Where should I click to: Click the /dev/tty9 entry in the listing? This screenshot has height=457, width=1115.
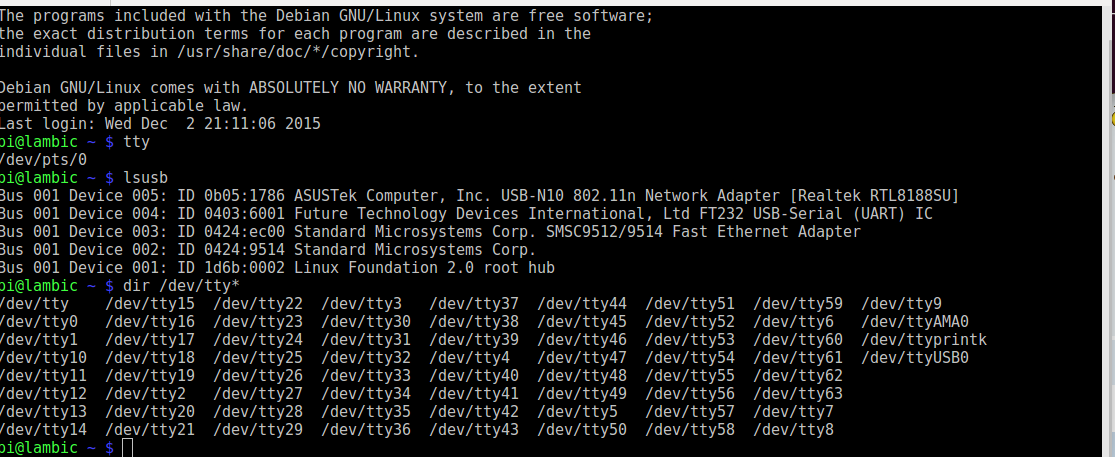point(901,303)
